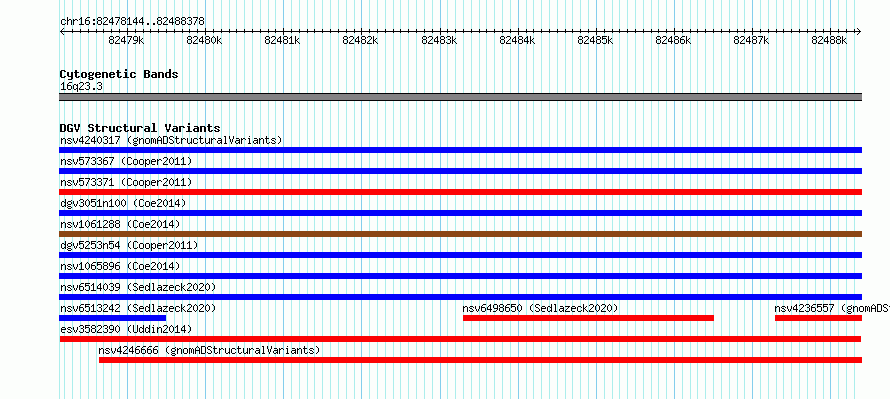Click the short blue nsv6513242 bar
This screenshot has height=399, width=890.
coord(112,318)
